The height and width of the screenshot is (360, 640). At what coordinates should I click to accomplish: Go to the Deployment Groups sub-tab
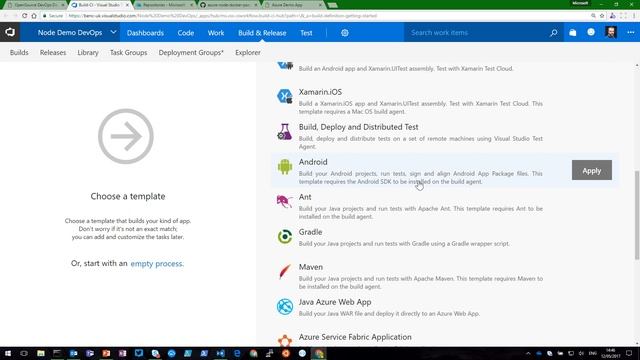(191, 52)
